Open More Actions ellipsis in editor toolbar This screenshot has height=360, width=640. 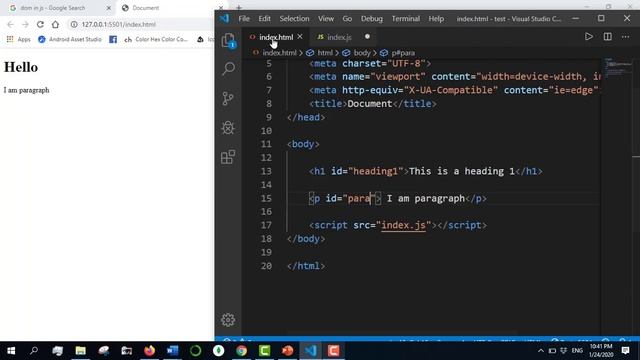pos(625,37)
